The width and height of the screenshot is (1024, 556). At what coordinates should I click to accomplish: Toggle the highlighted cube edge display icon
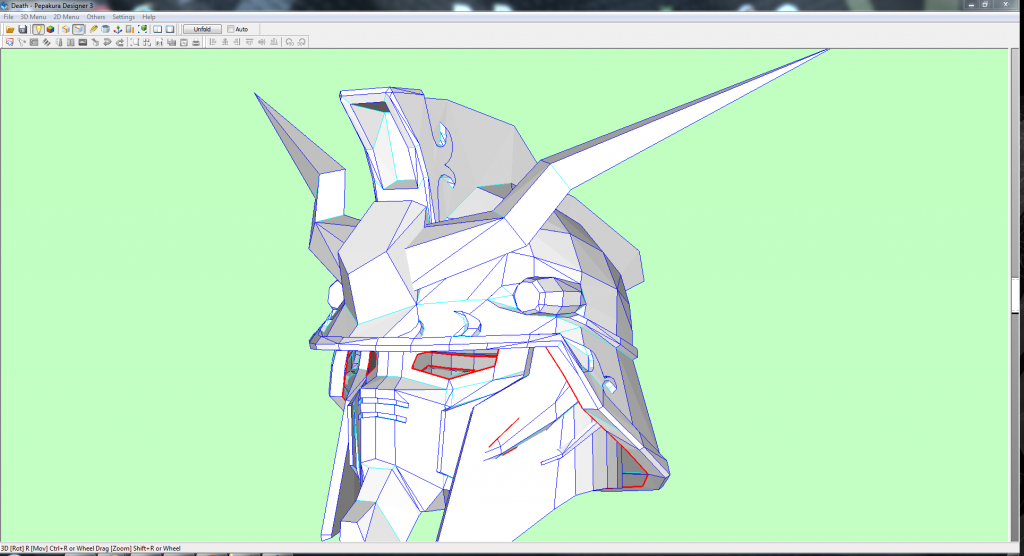click(x=78, y=29)
